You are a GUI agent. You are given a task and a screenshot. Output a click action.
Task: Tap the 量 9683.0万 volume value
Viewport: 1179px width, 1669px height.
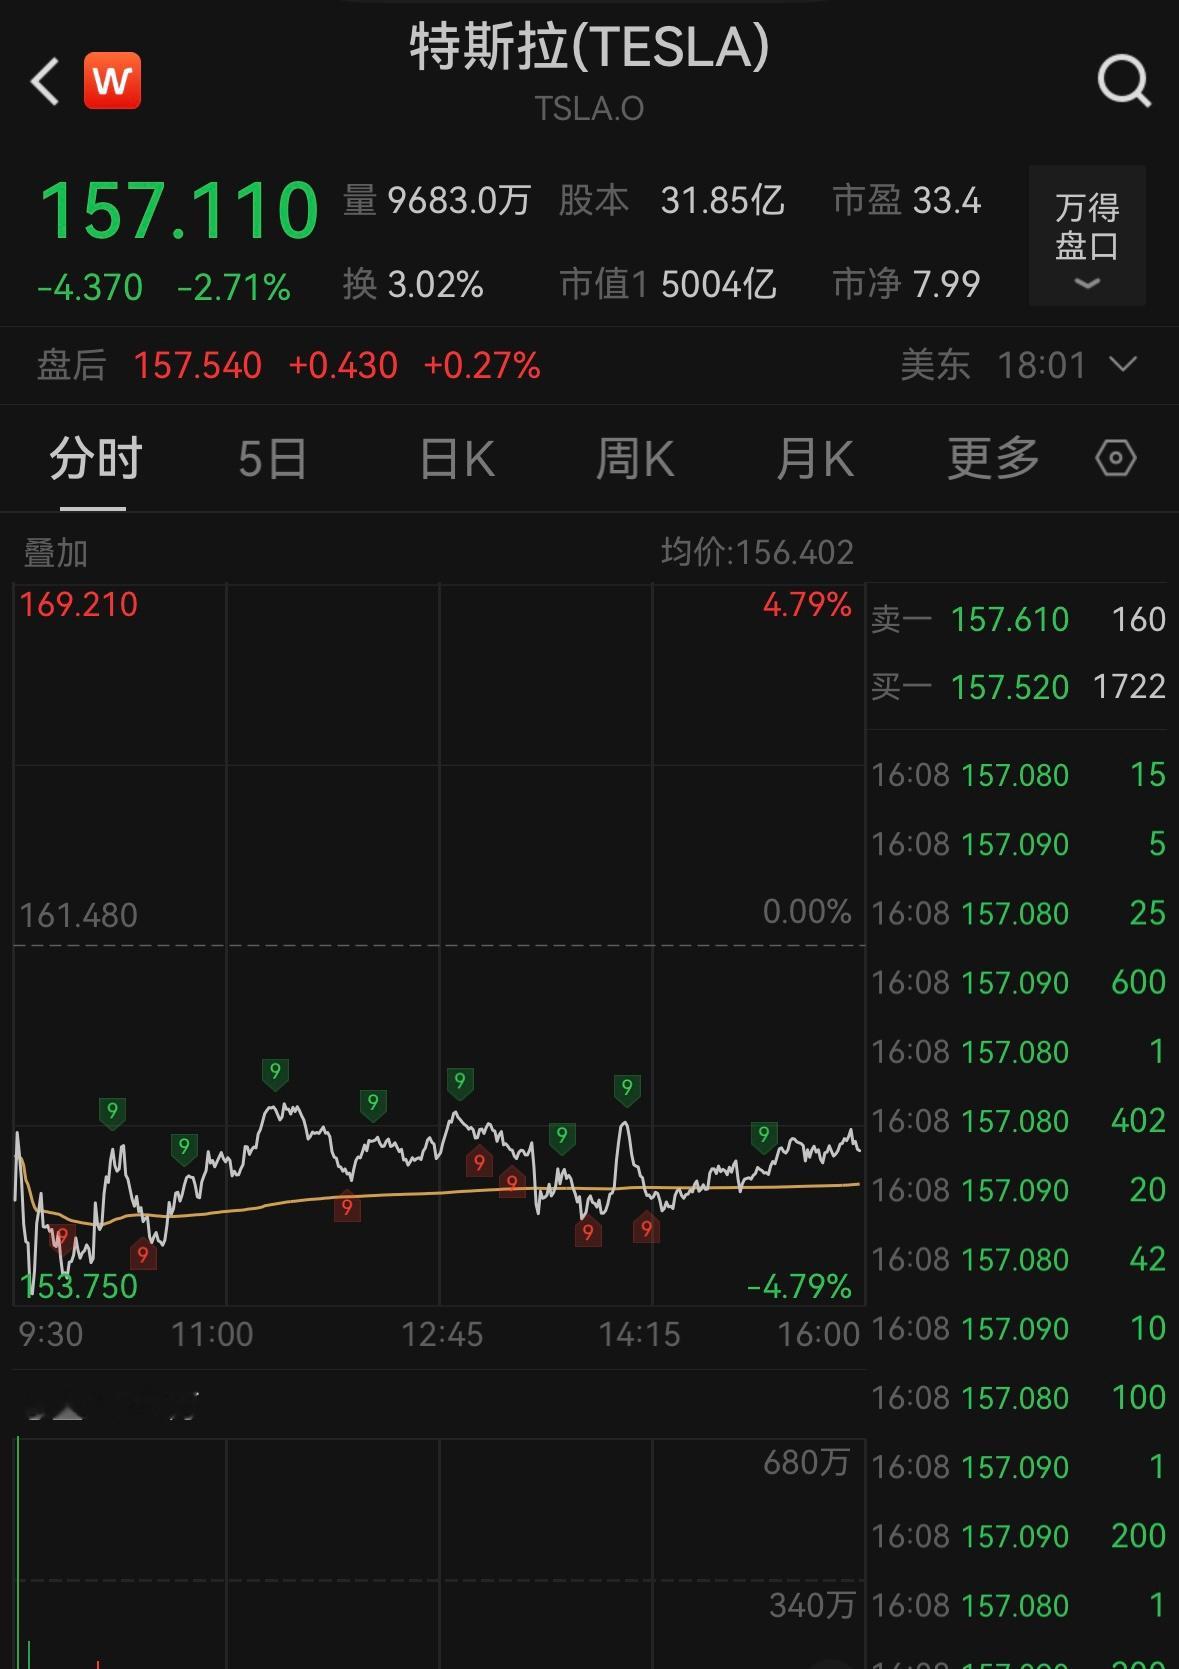pos(437,201)
